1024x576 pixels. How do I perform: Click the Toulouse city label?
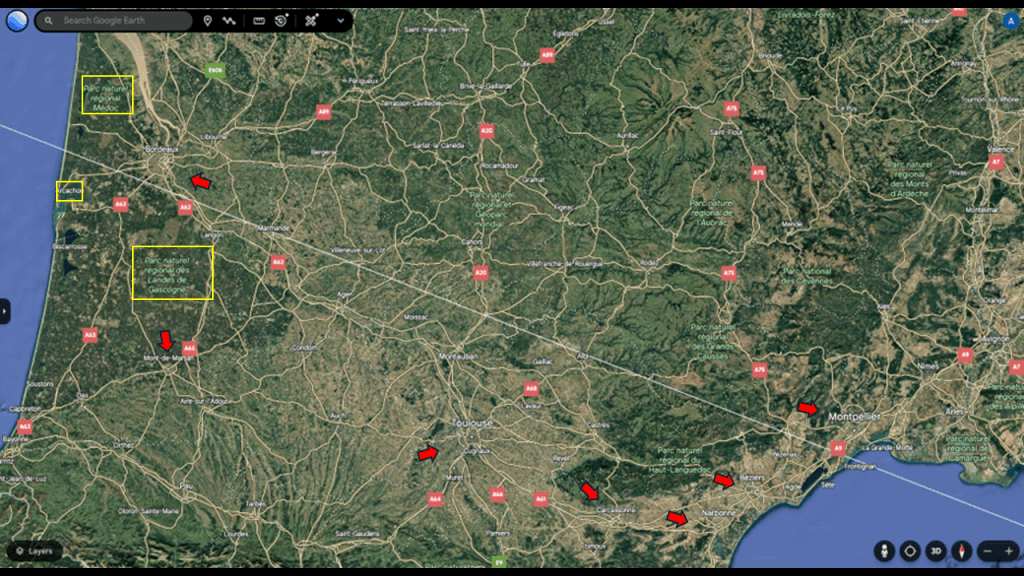[x=471, y=423]
